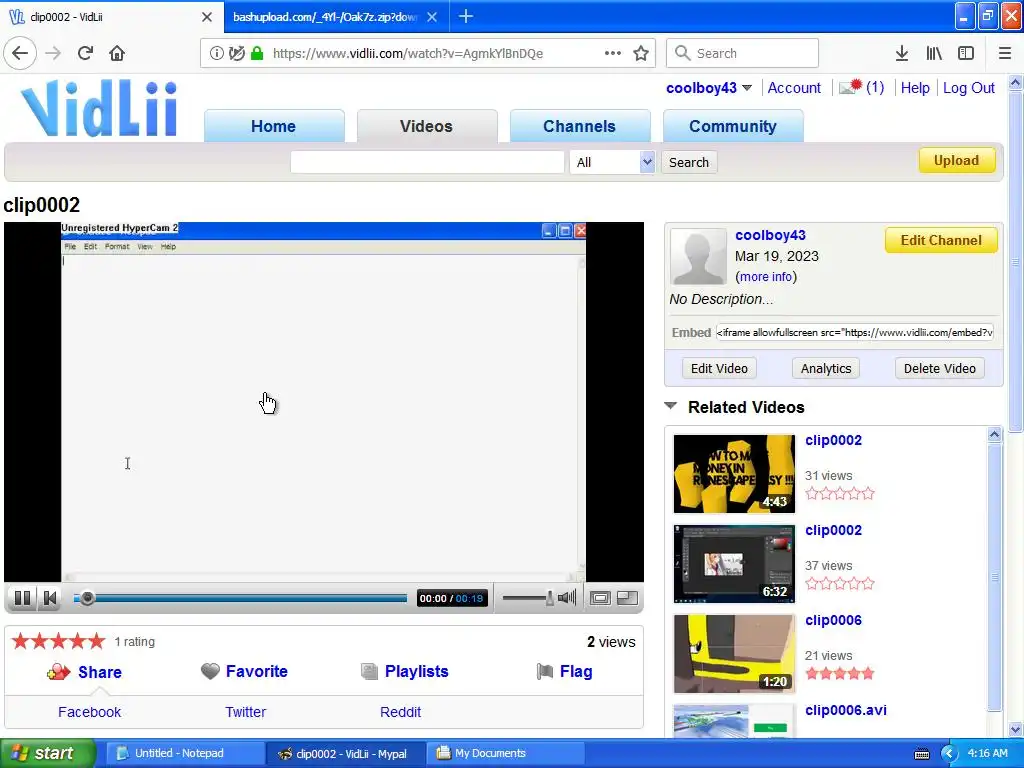The height and width of the screenshot is (768, 1024).
Task: Select the Share tab below video
Action: click(84, 672)
